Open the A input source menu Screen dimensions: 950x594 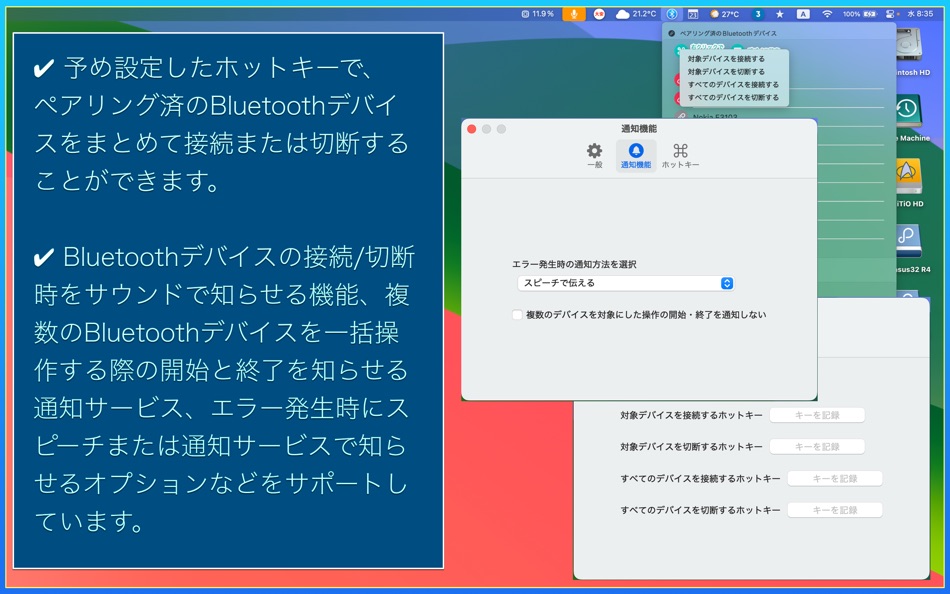pos(803,14)
